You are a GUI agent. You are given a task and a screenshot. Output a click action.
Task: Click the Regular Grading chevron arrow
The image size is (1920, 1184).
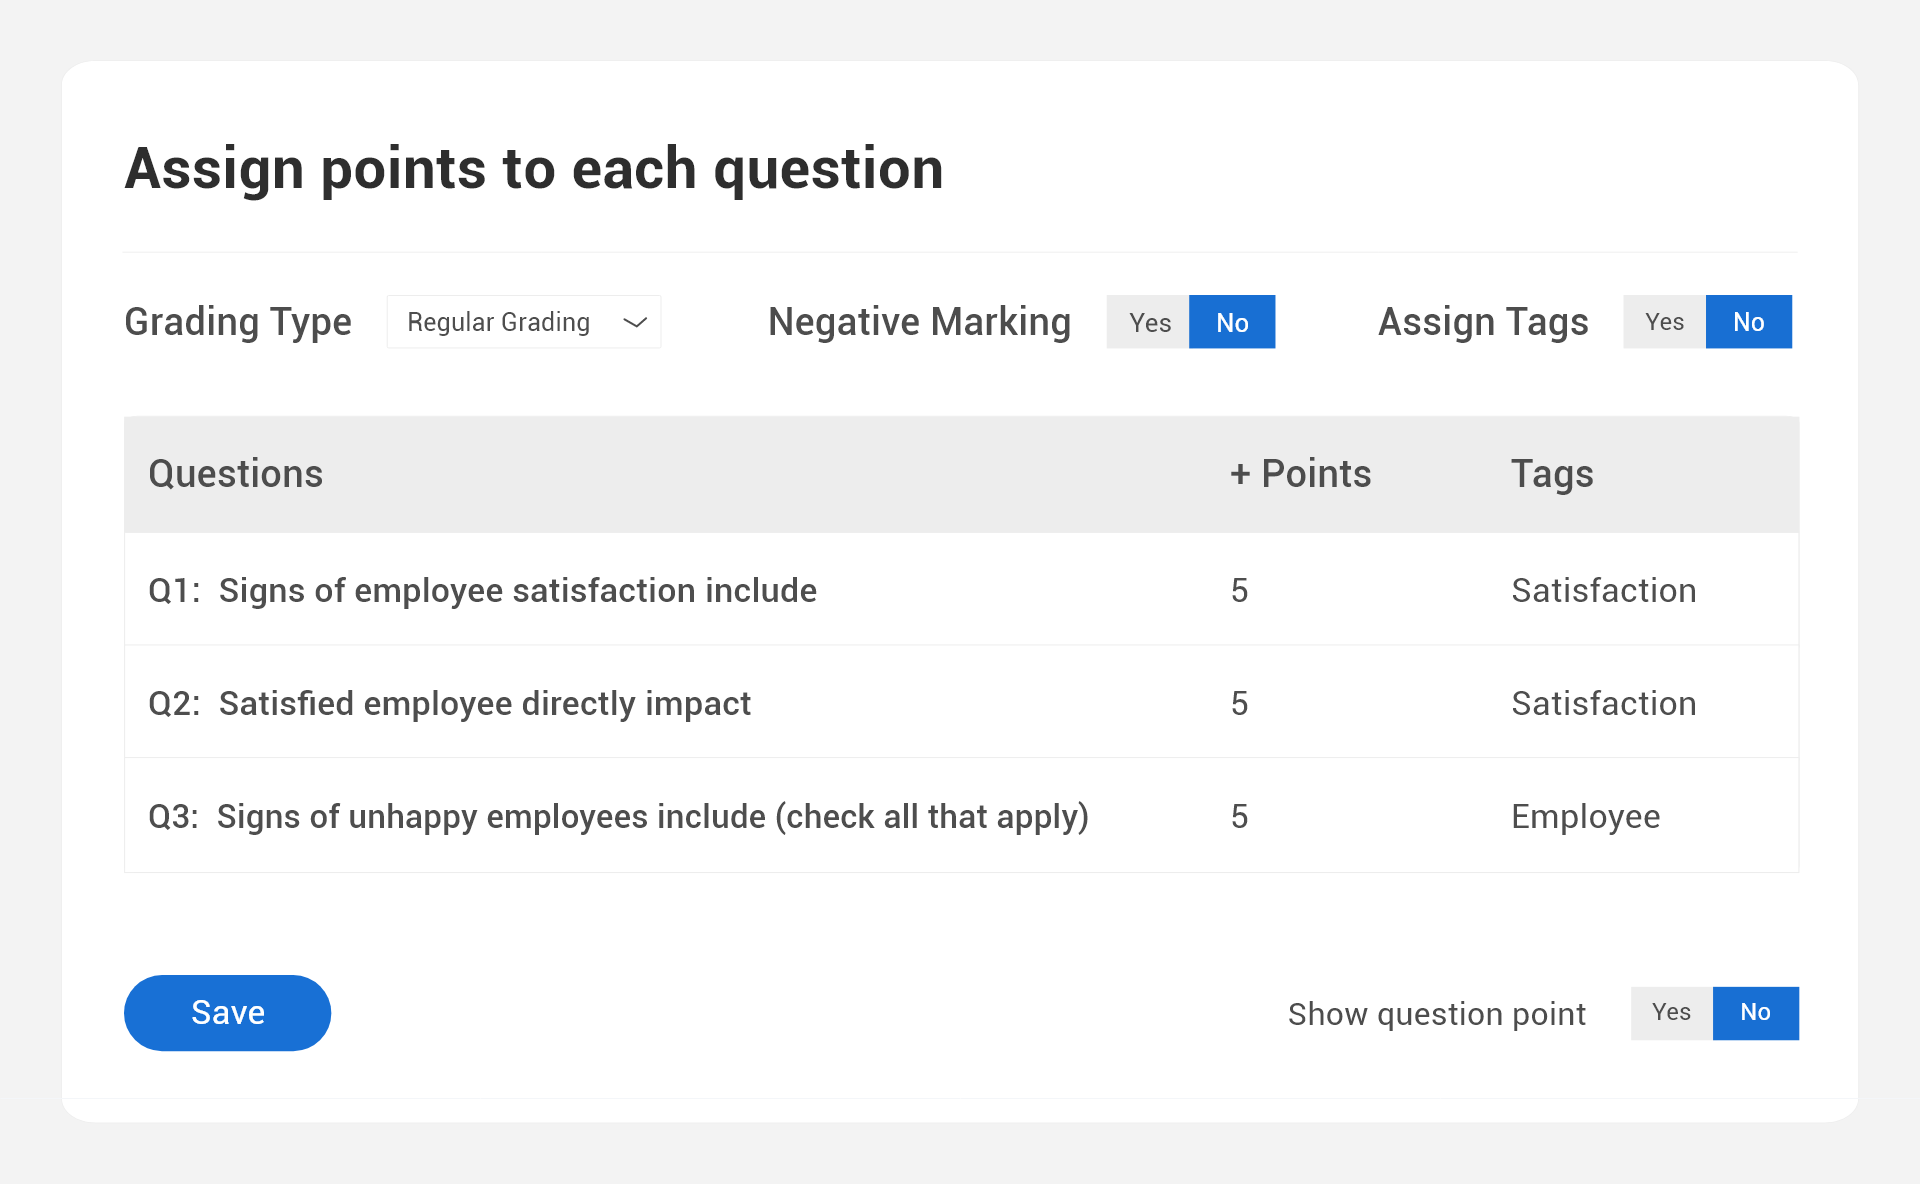click(635, 322)
